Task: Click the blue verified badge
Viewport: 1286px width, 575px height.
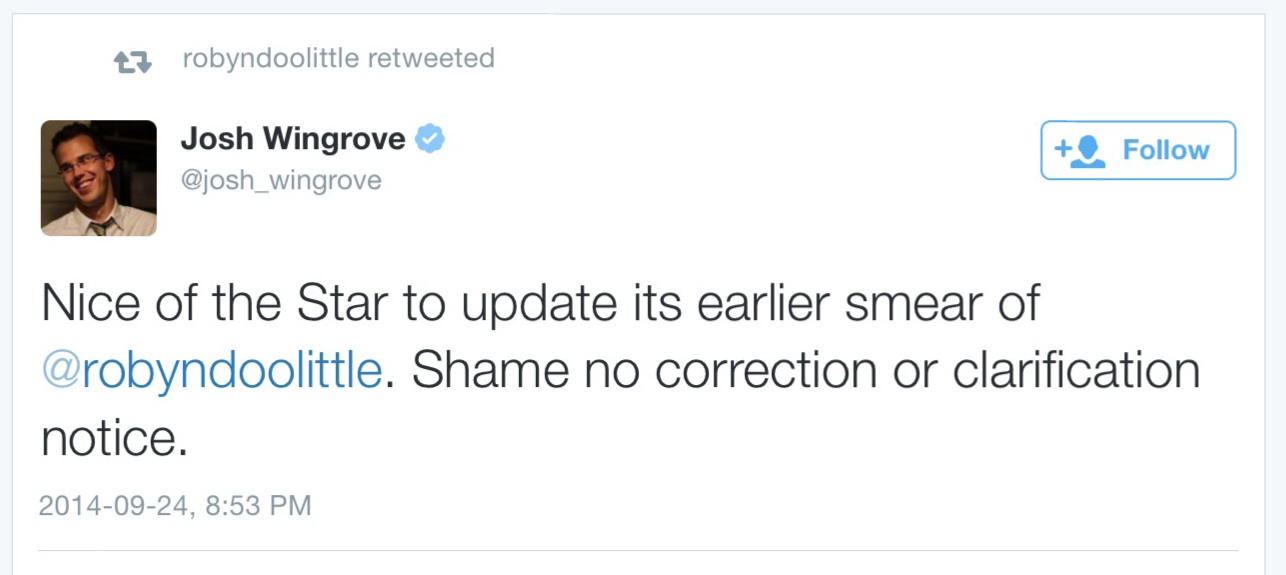Action: click(430, 139)
